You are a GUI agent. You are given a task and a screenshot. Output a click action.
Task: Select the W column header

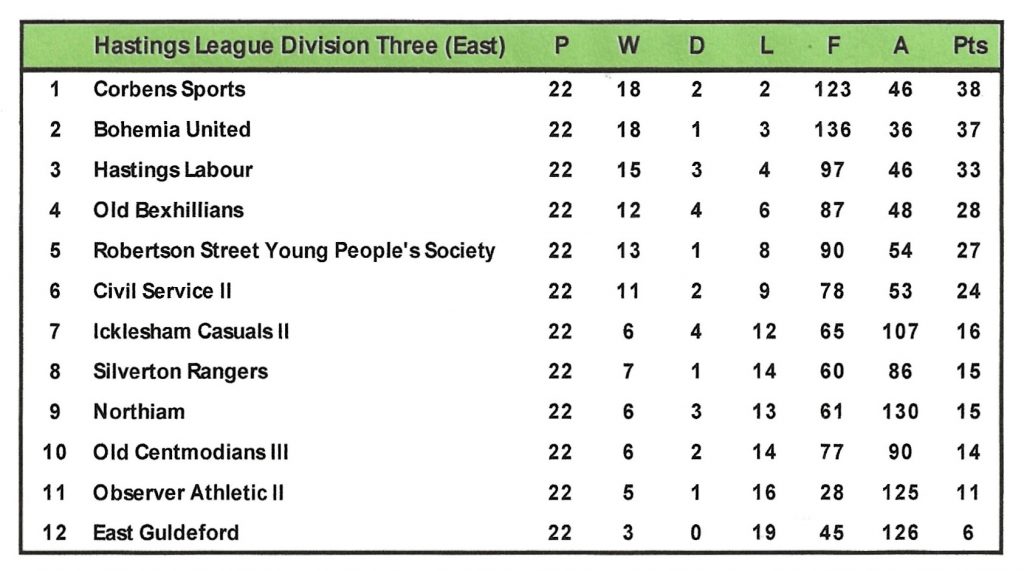628,46
